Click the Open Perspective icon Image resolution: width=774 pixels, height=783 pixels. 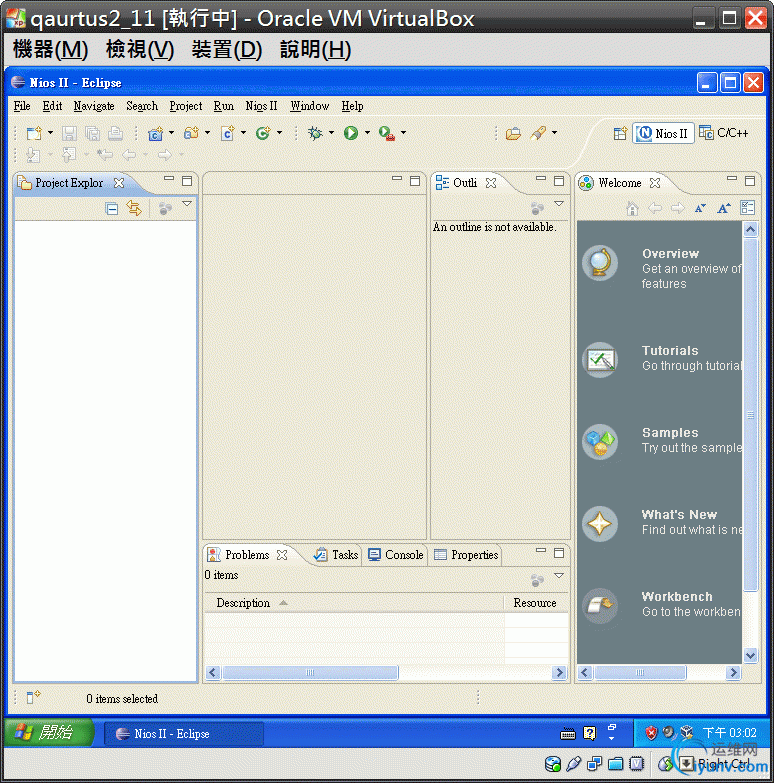620,133
